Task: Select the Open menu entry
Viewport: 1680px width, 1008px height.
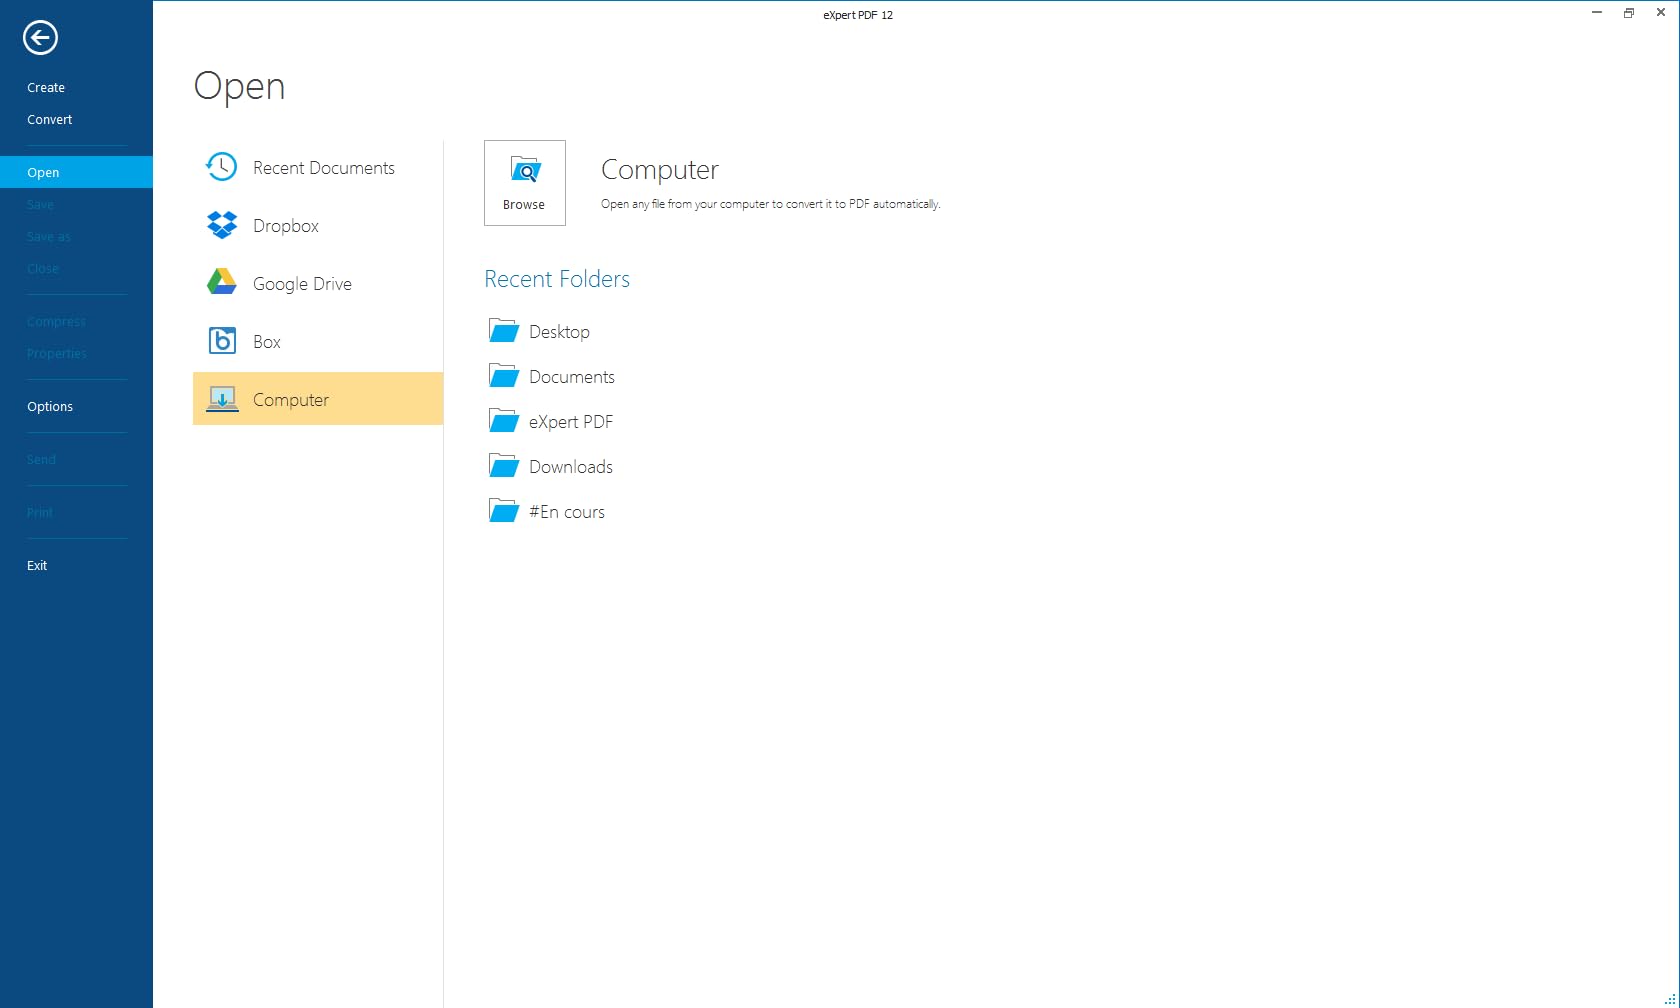Action: [43, 173]
